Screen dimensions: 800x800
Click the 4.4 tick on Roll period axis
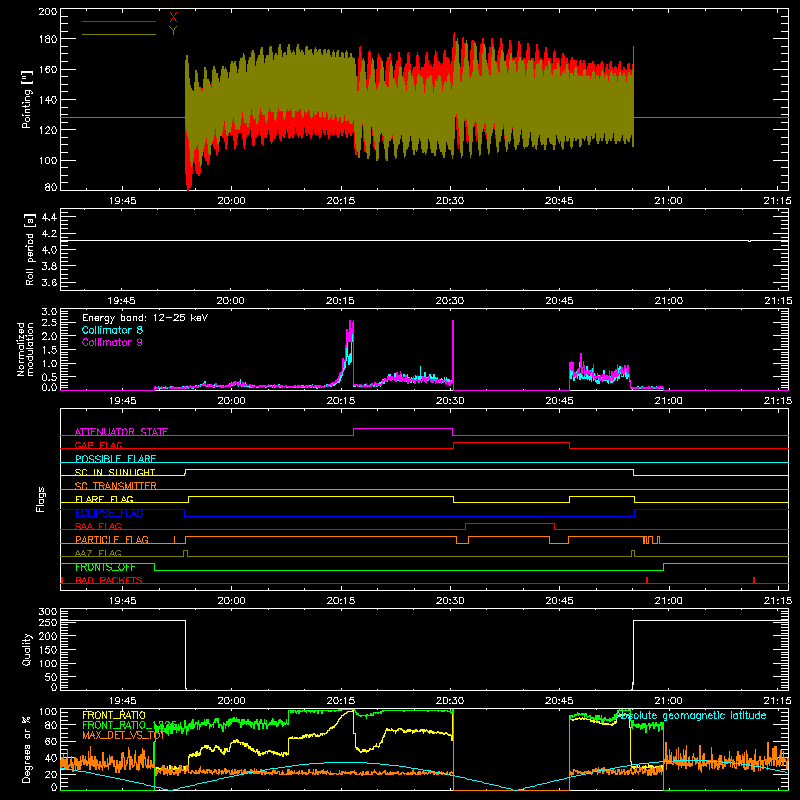coord(49,217)
